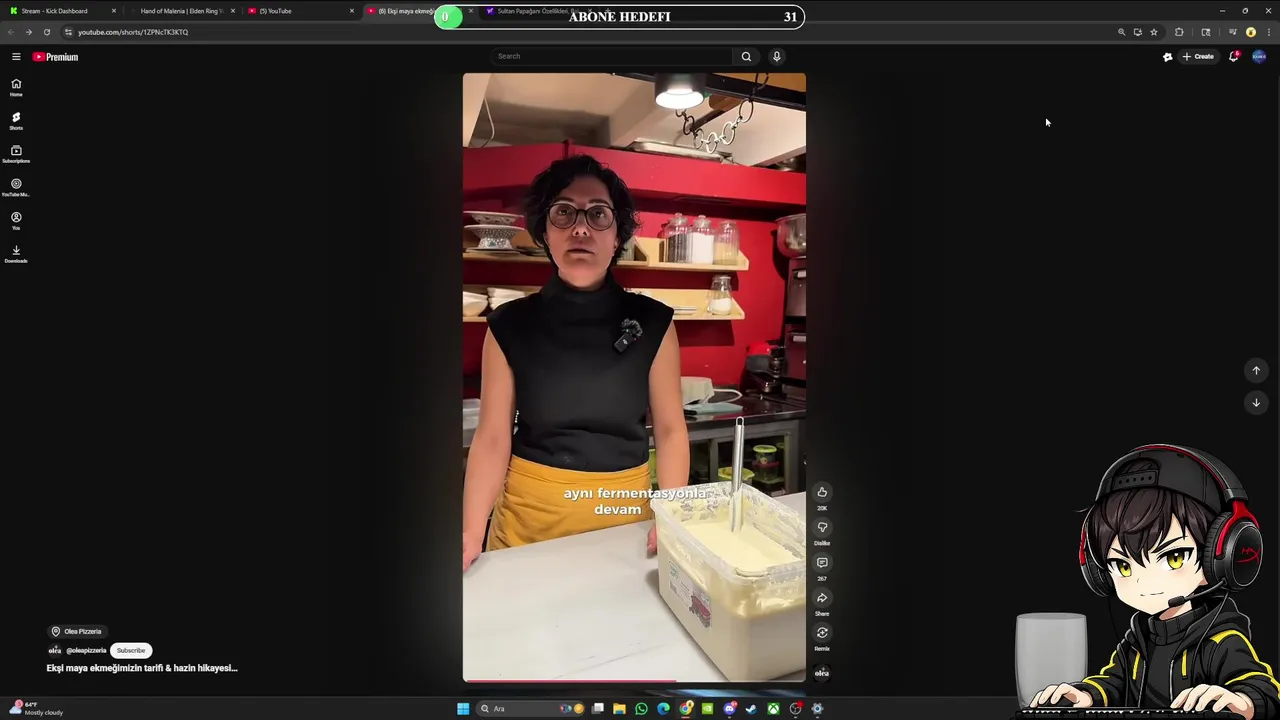This screenshot has width=1280, height=720.
Task: View site information icon in address bar
Action: pyautogui.click(x=68, y=32)
